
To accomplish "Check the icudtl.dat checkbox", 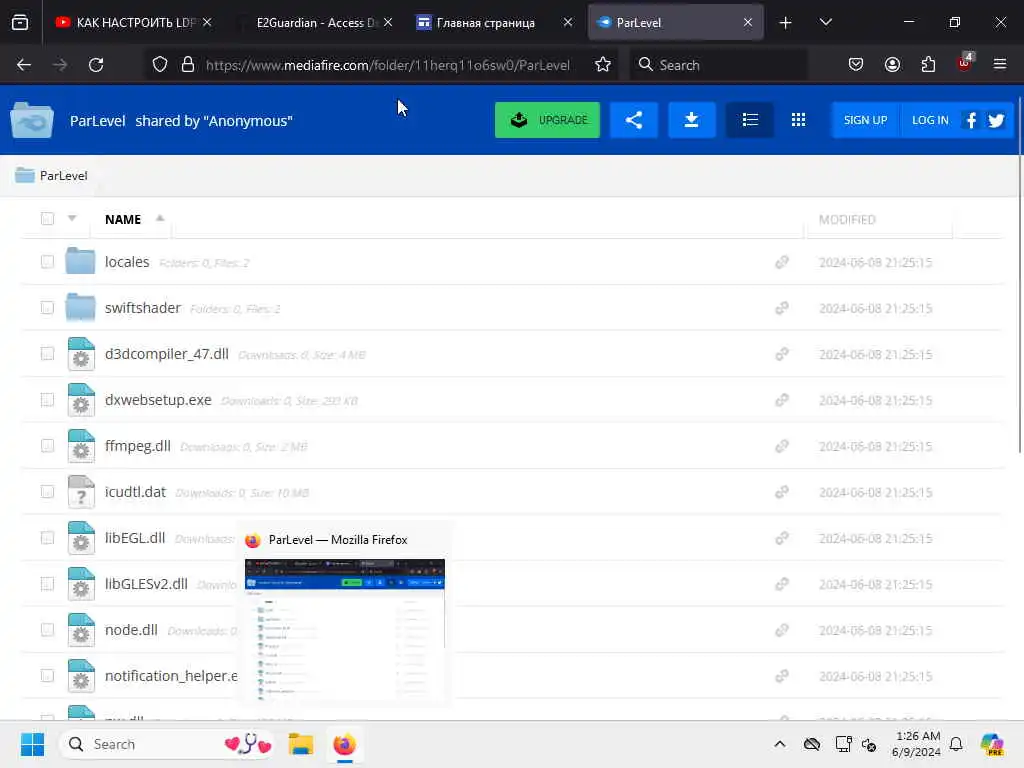I will pos(47,492).
